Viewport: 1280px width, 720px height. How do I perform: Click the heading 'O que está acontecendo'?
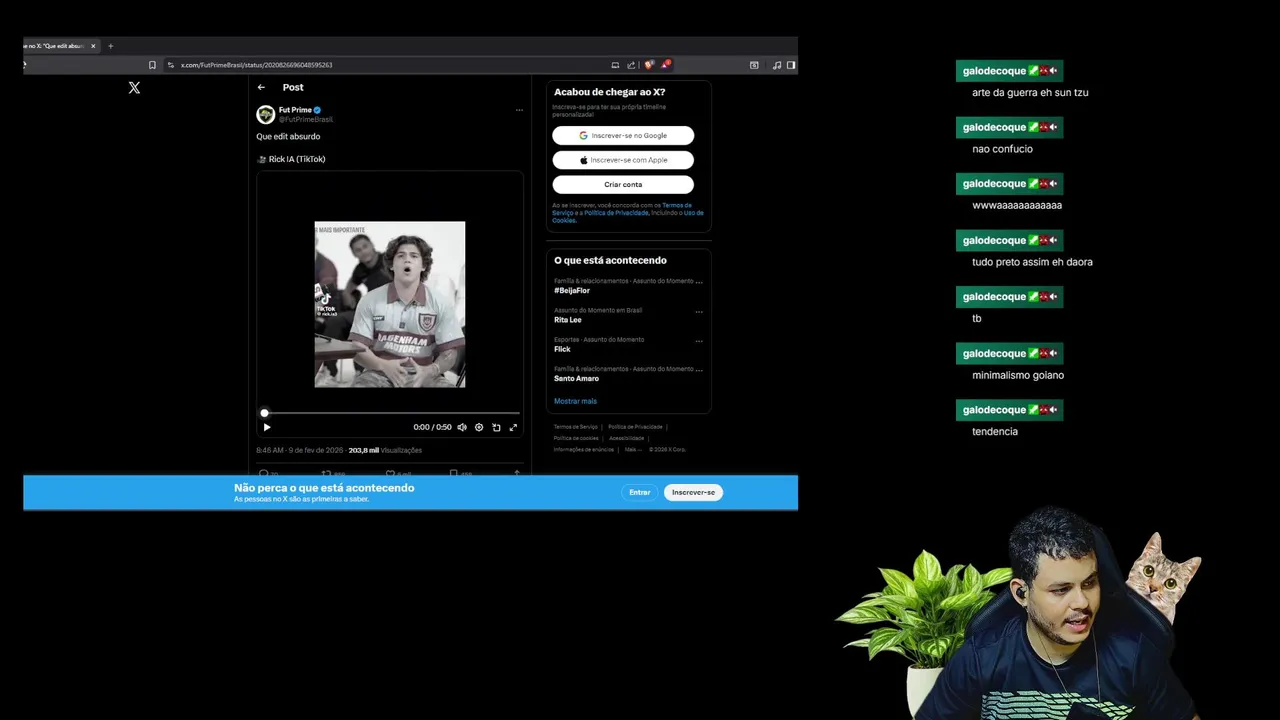point(610,260)
